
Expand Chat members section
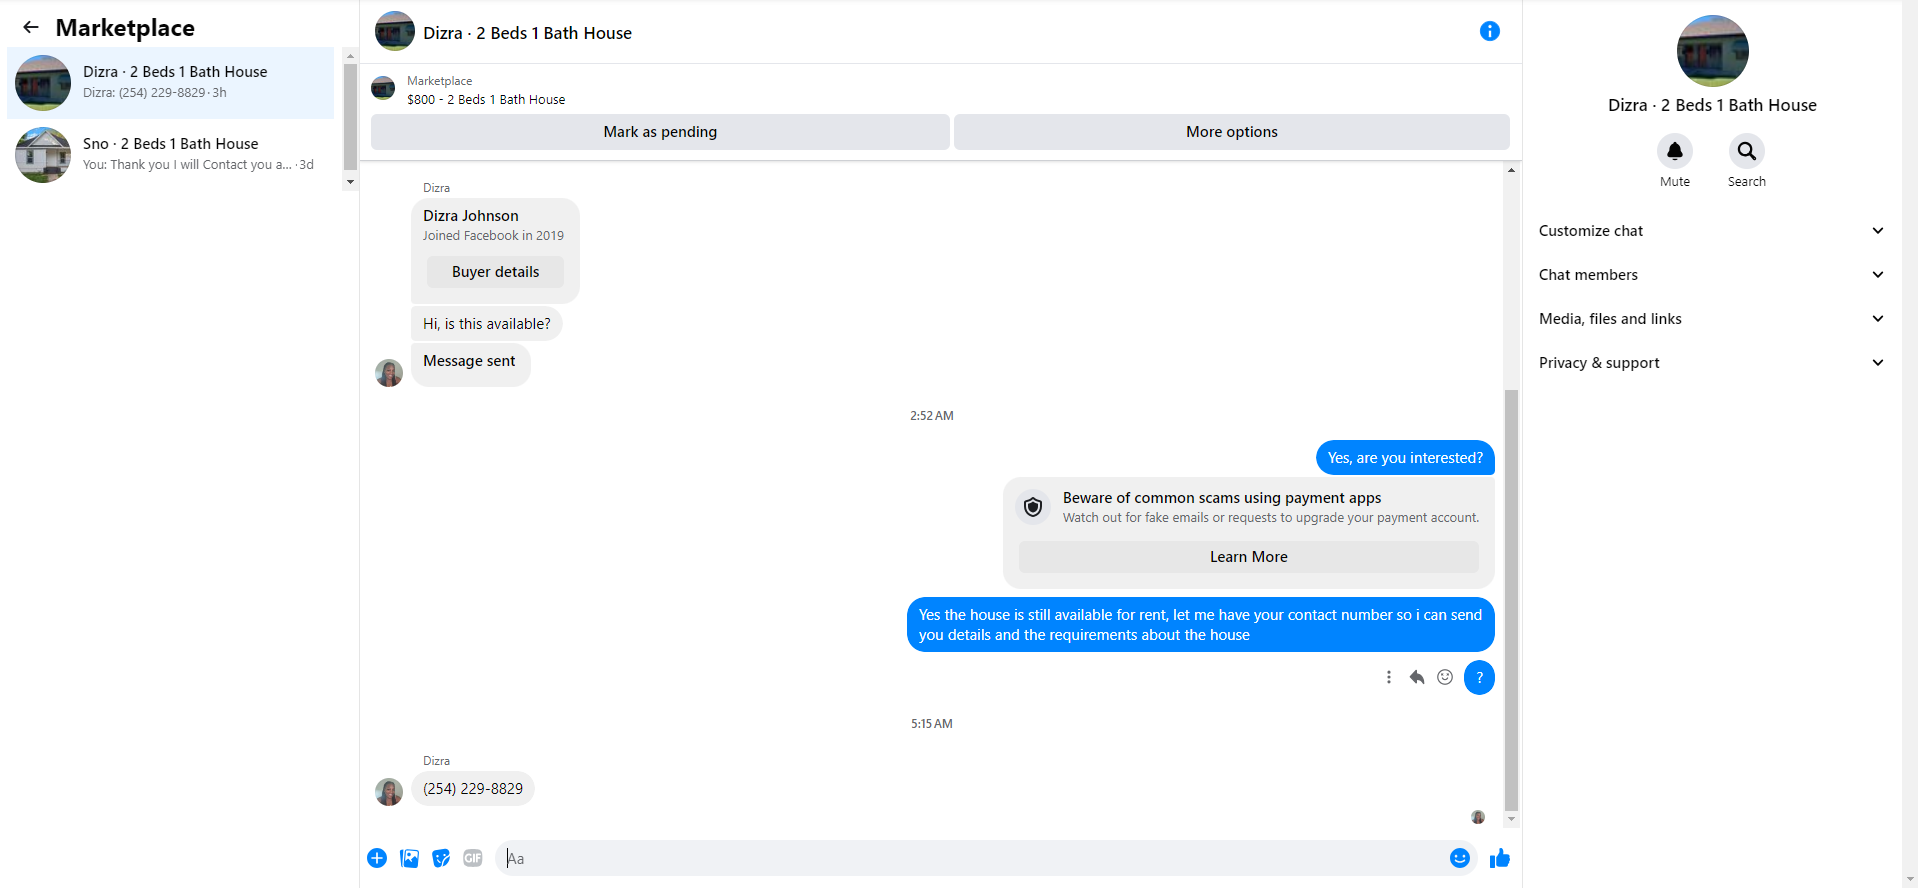(1712, 275)
